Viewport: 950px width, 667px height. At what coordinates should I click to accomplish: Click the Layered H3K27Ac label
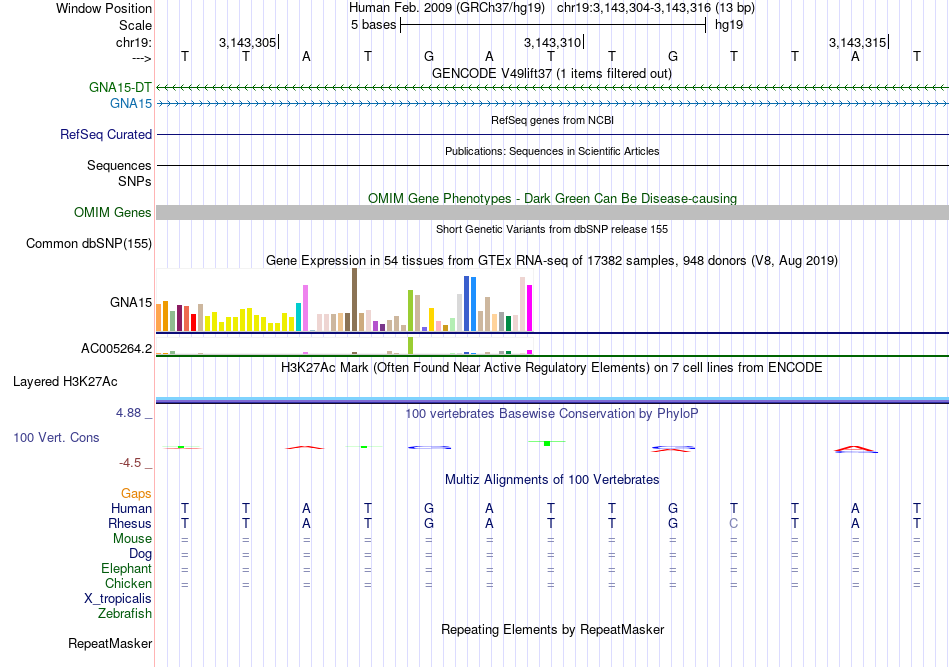[65, 382]
